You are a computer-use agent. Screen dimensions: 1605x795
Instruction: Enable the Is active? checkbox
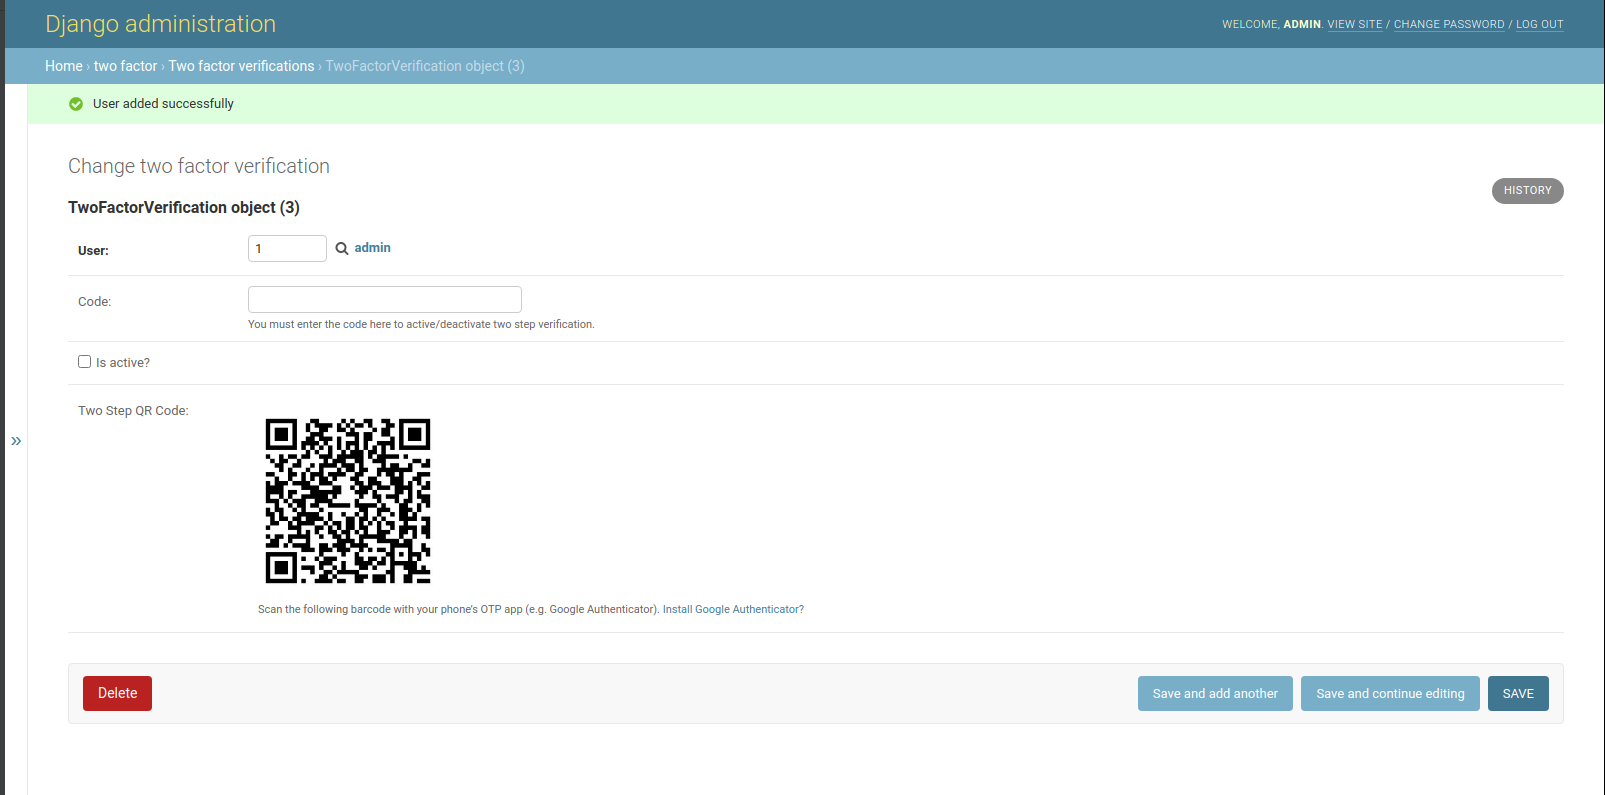[x=85, y=362]
